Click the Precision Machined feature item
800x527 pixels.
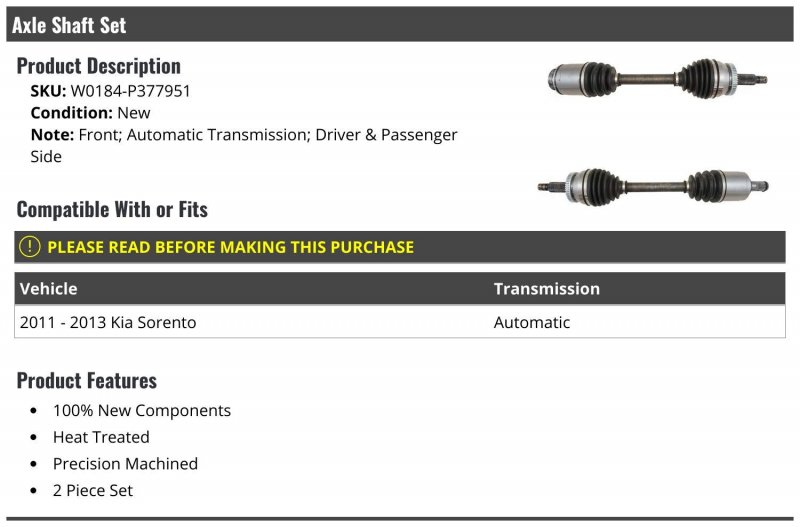[125, 464]
